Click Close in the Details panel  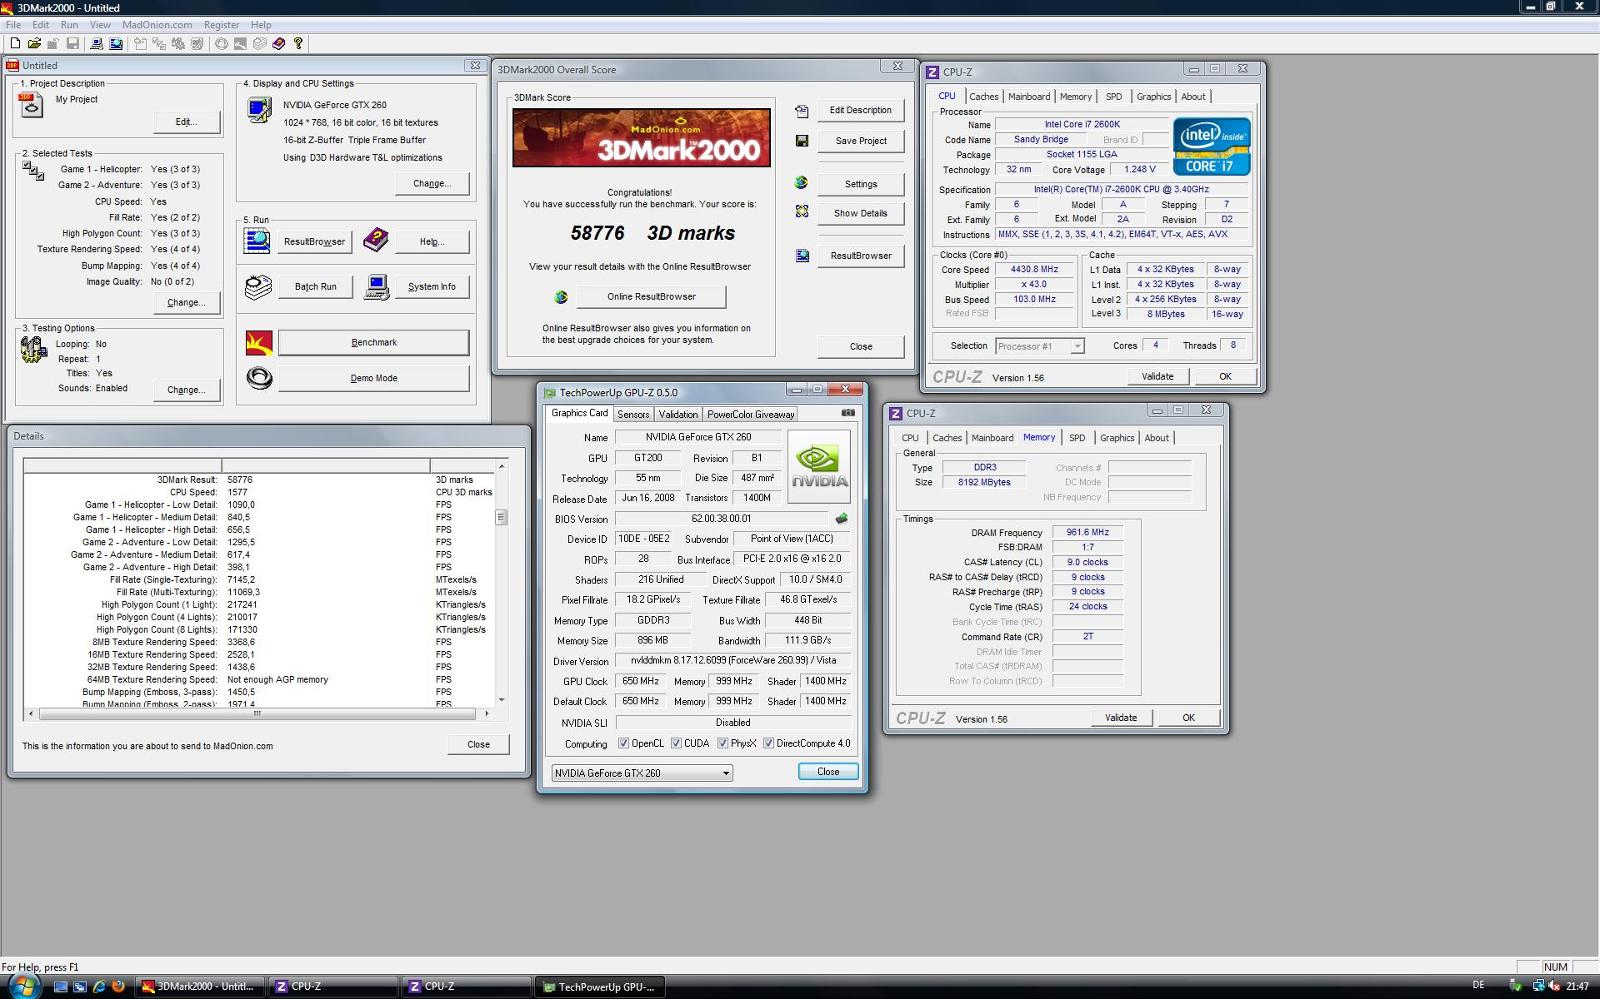pos(478,745)
